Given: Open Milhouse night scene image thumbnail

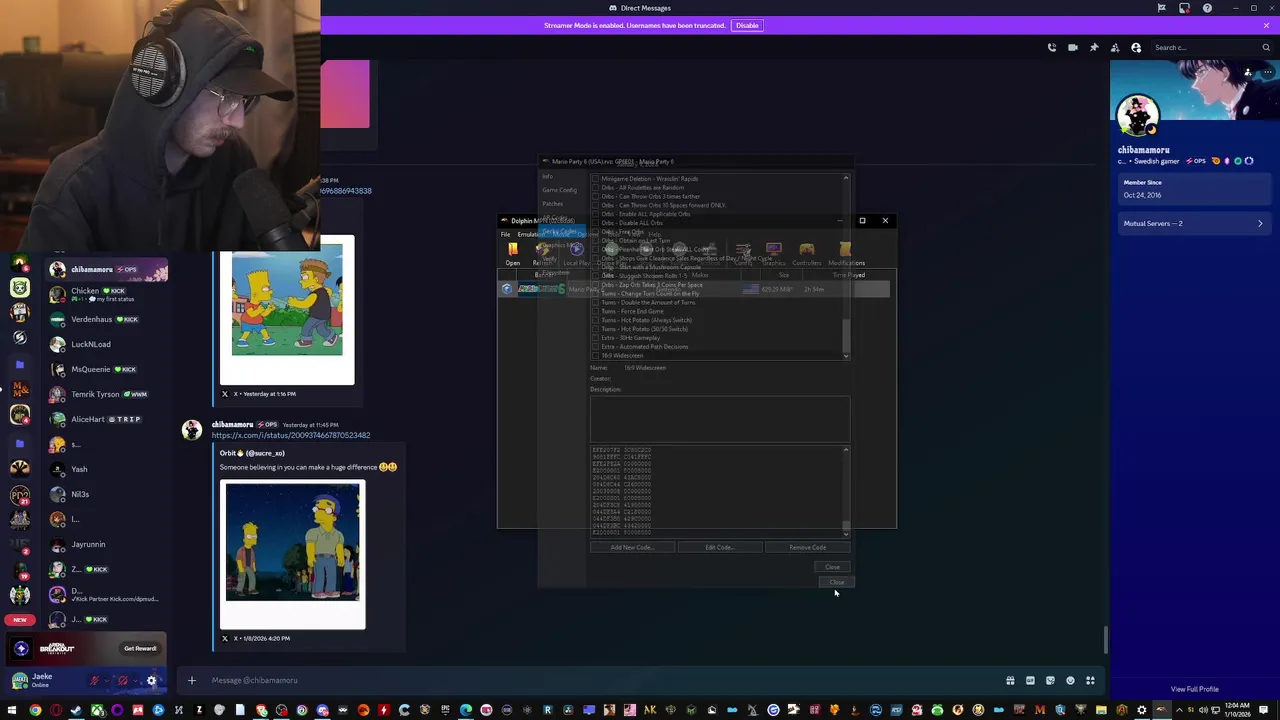Looking at the screenshot, I should 292,542.
